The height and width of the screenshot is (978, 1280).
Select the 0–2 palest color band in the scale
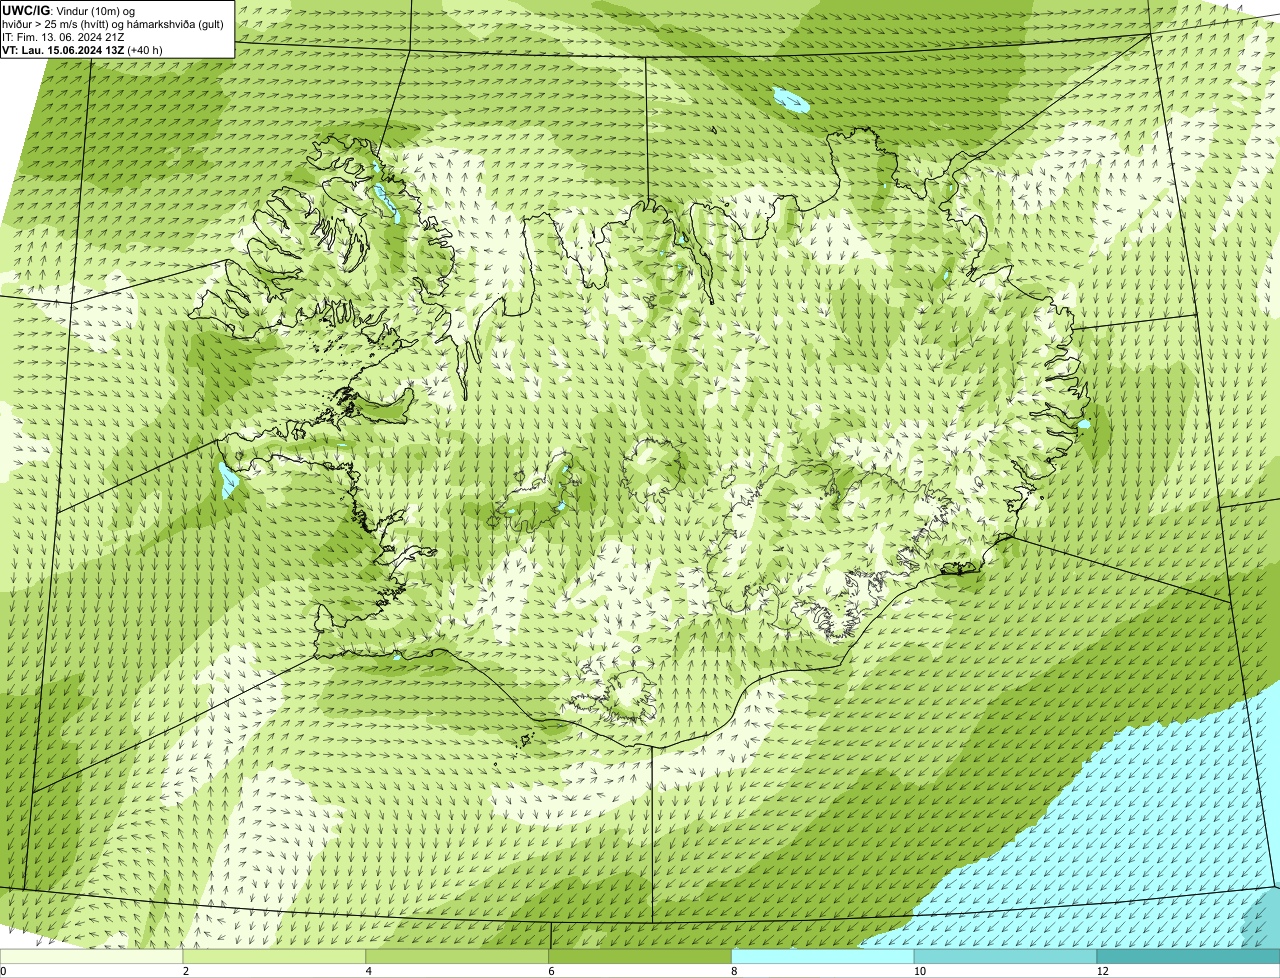point(91,956)
